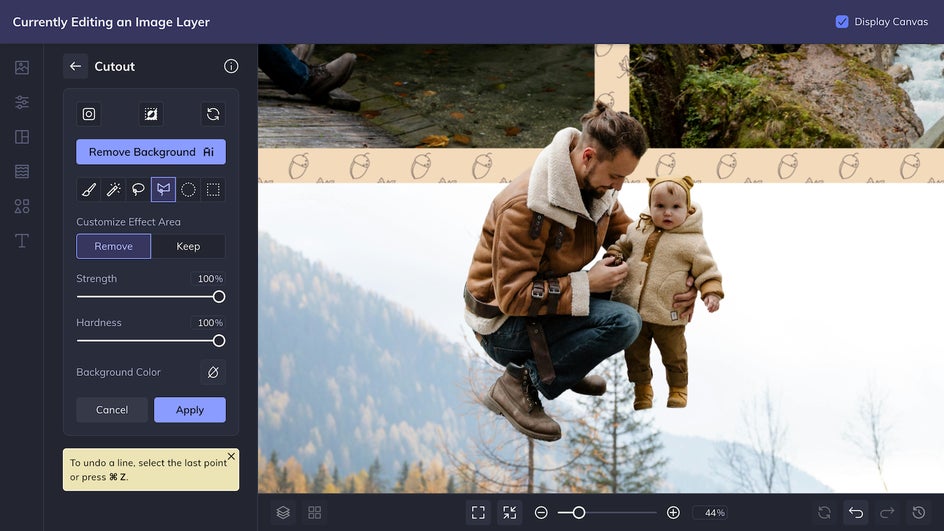944x531 pixels.
Task: Open the Image Manager sidebar icon
Action: pyautogui.click(x=22, y=67)
